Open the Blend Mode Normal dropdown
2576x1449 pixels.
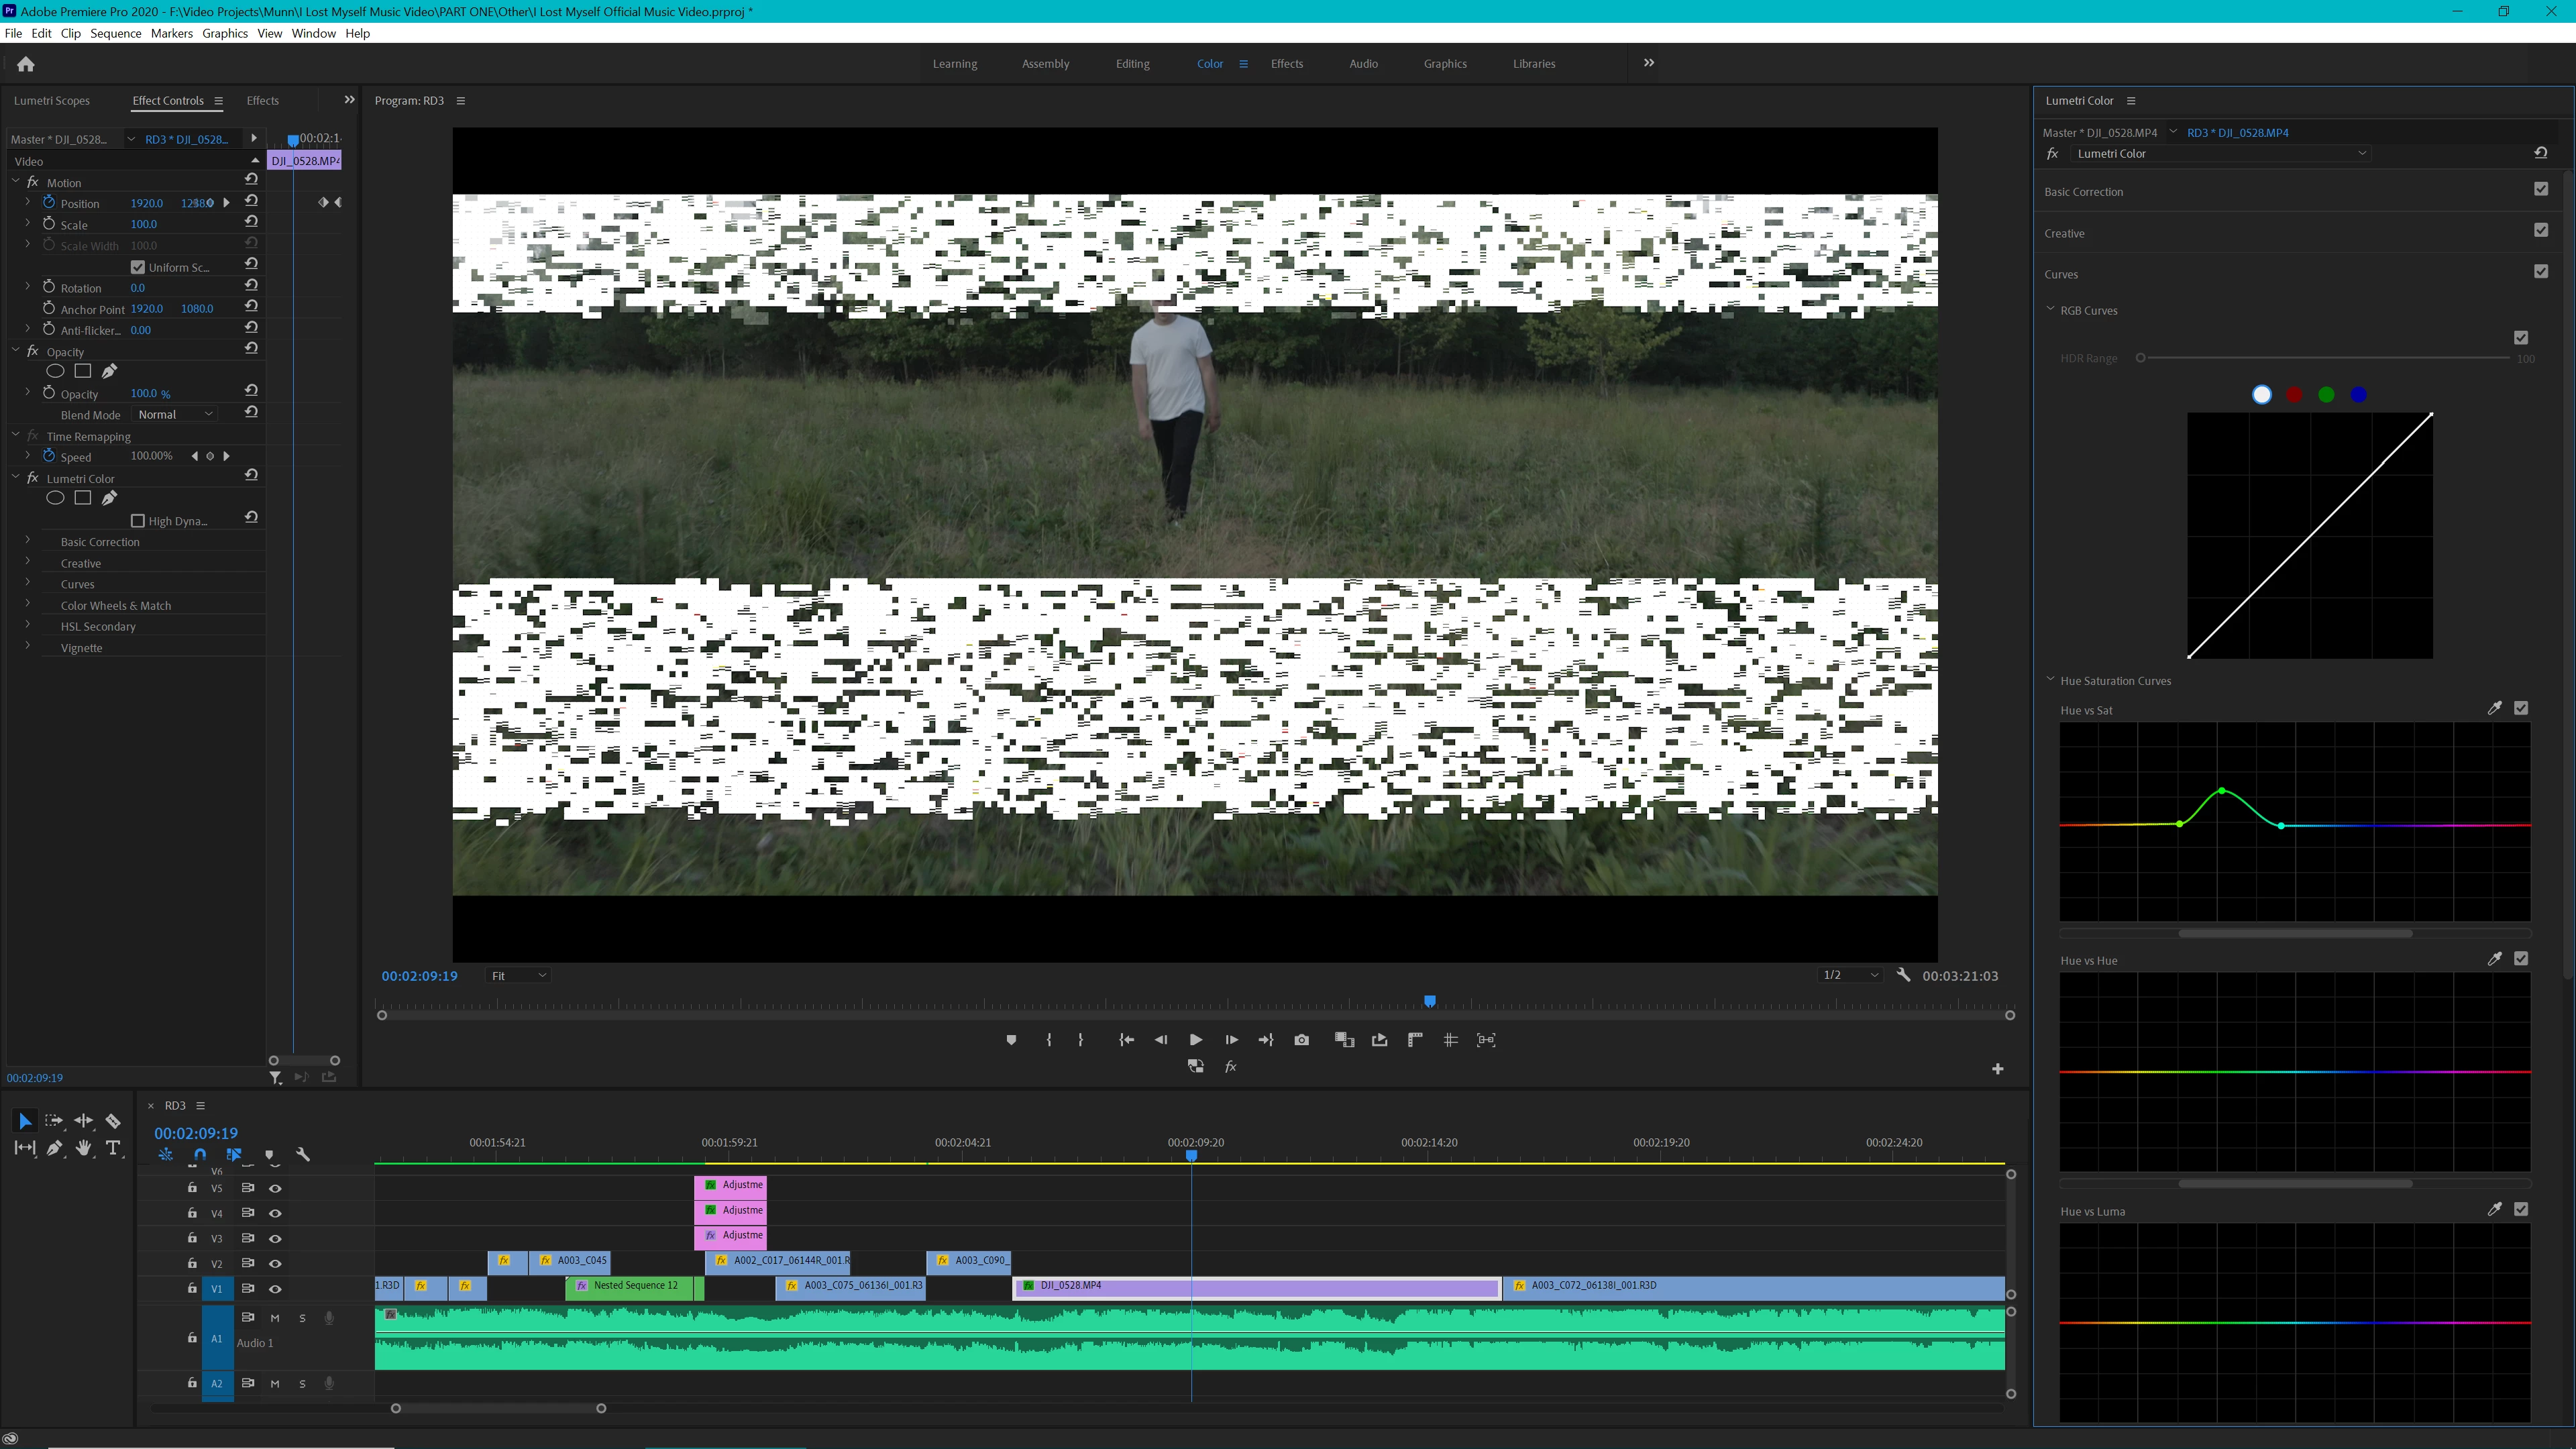175,414
